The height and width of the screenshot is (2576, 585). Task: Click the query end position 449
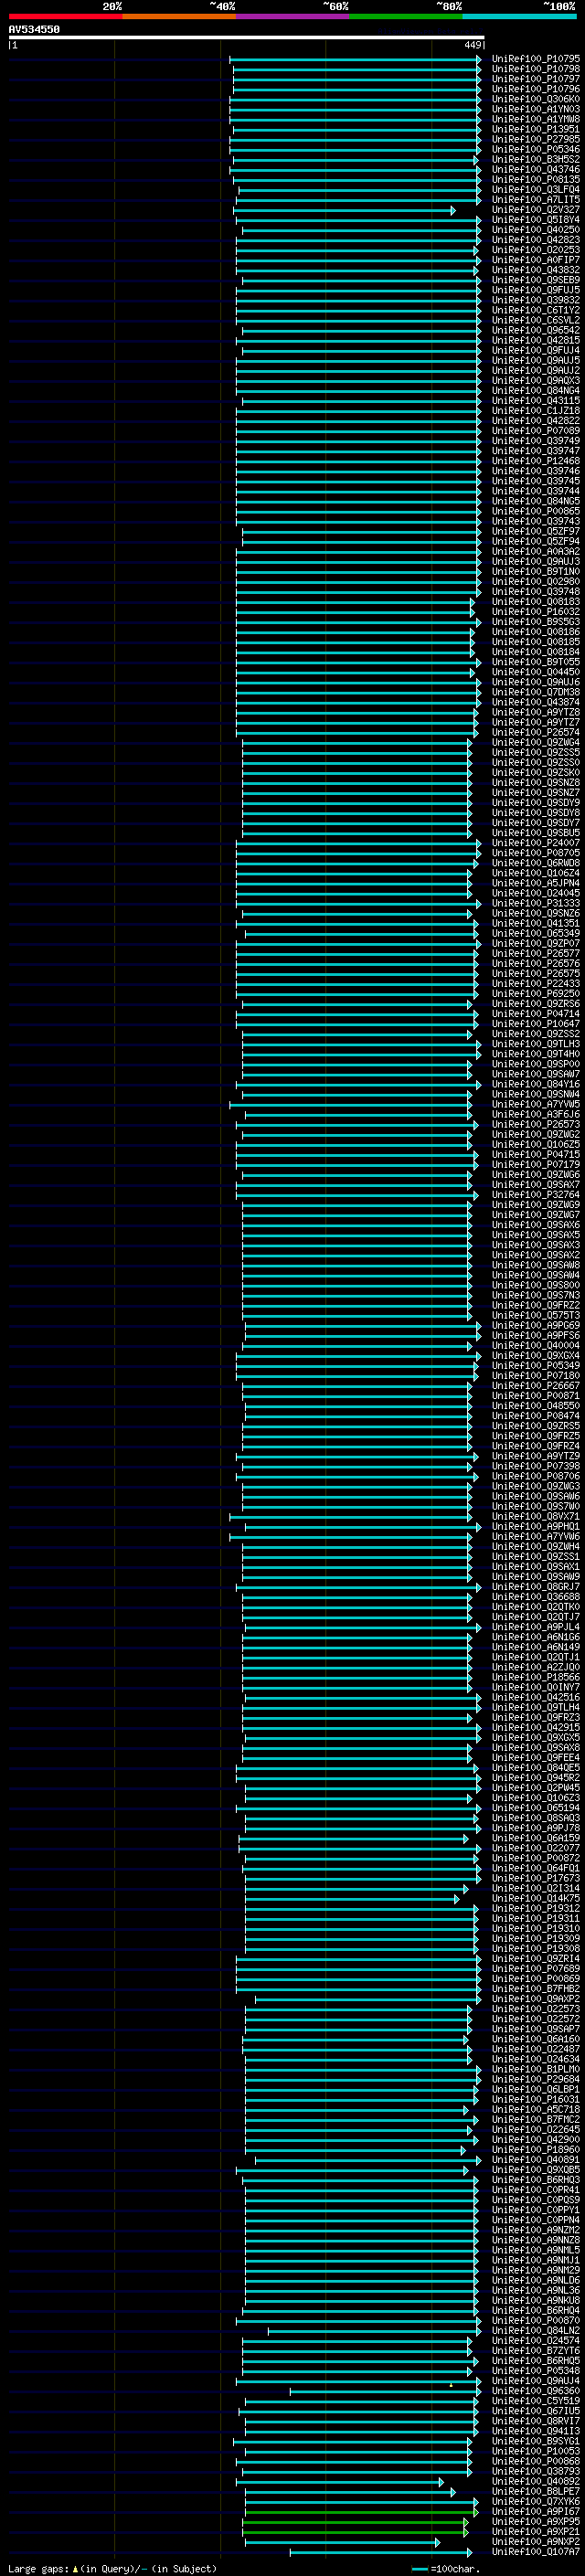472,45
